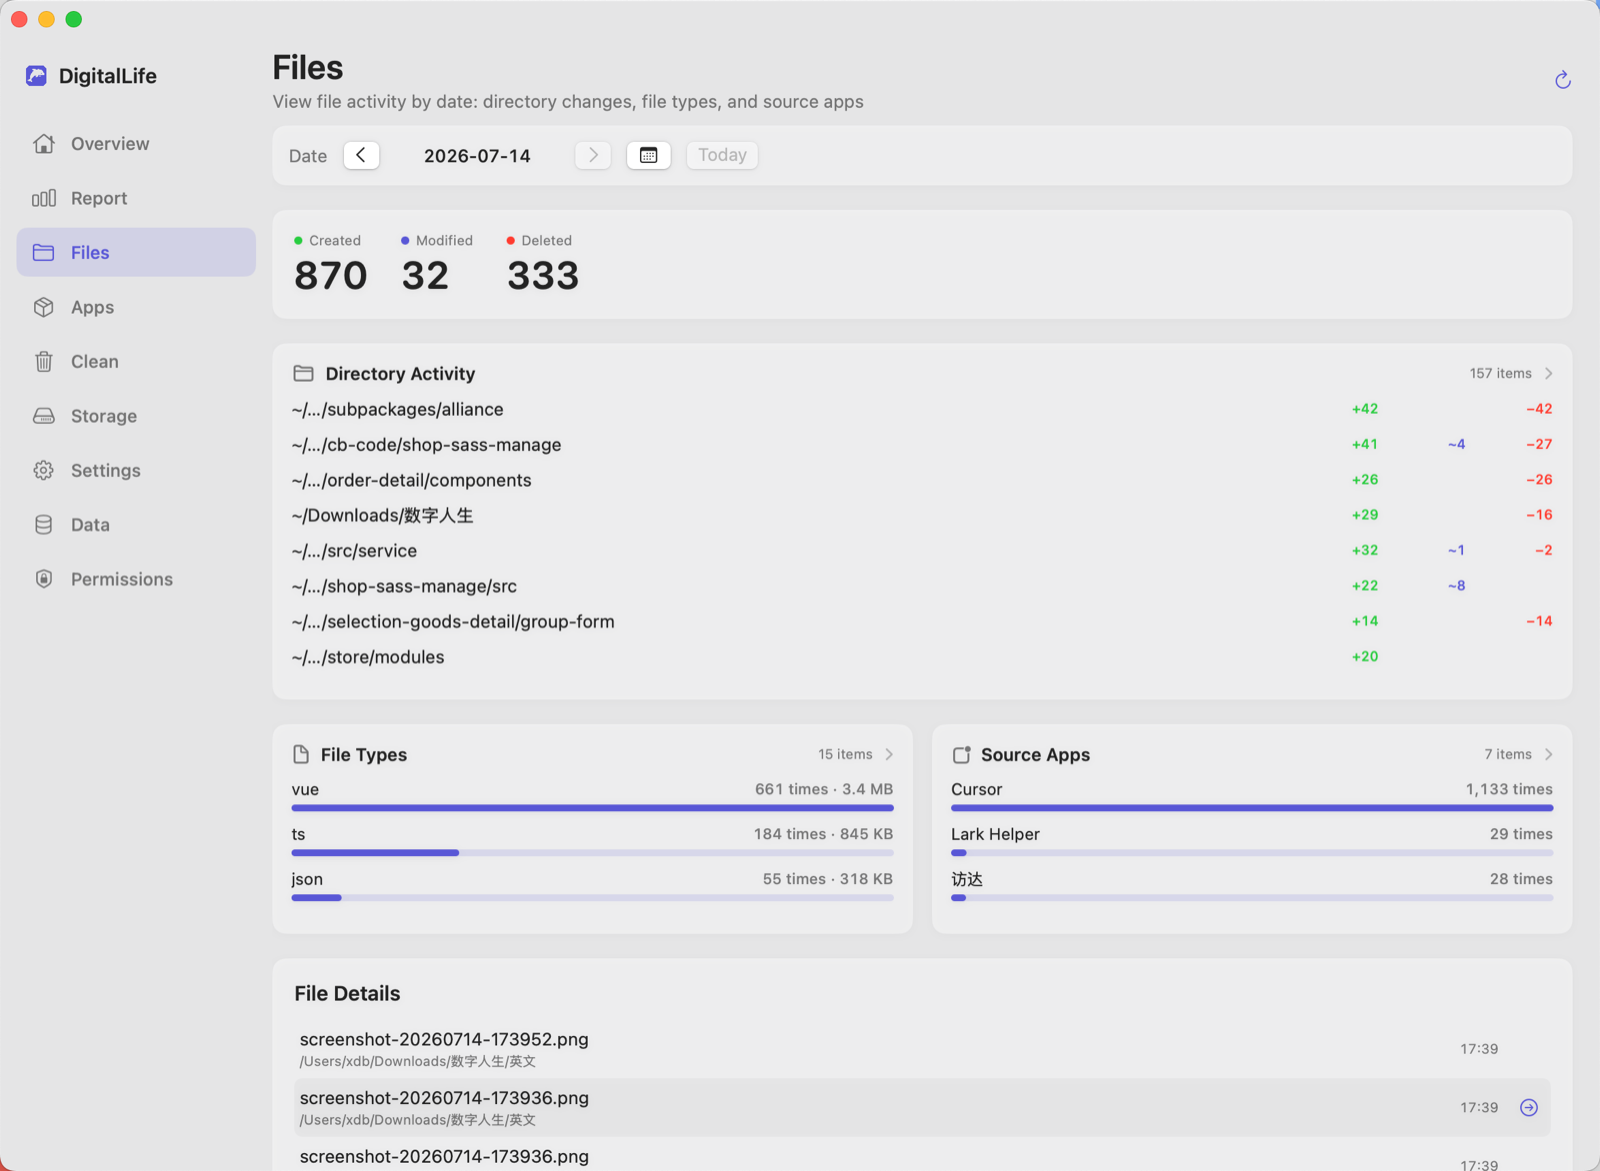Image resolution: width=1600 pixels, height=1171 pixels.
Task: Click the Source Apps window icon
Action: point(962,755)
